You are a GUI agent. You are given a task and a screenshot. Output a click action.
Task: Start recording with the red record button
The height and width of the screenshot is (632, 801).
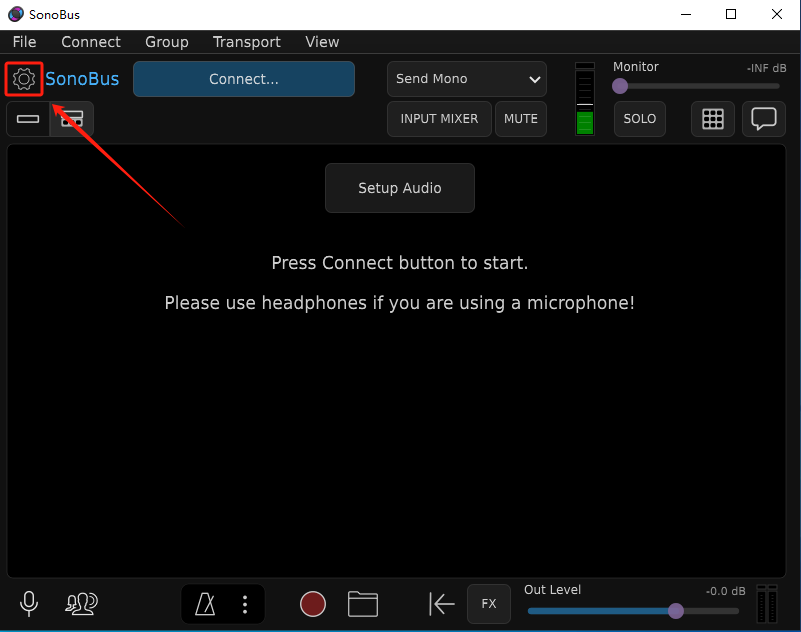pyautogui.click(x=313, y=604)
